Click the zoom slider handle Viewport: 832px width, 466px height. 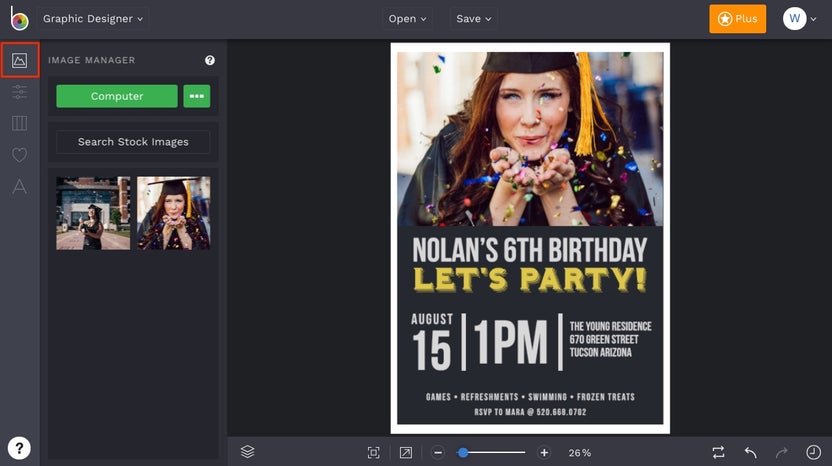click(463, 453)
